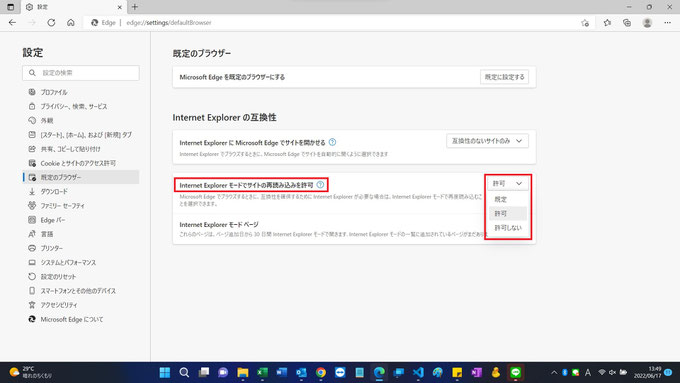Open the clock showing 13:49

(648, 372)
